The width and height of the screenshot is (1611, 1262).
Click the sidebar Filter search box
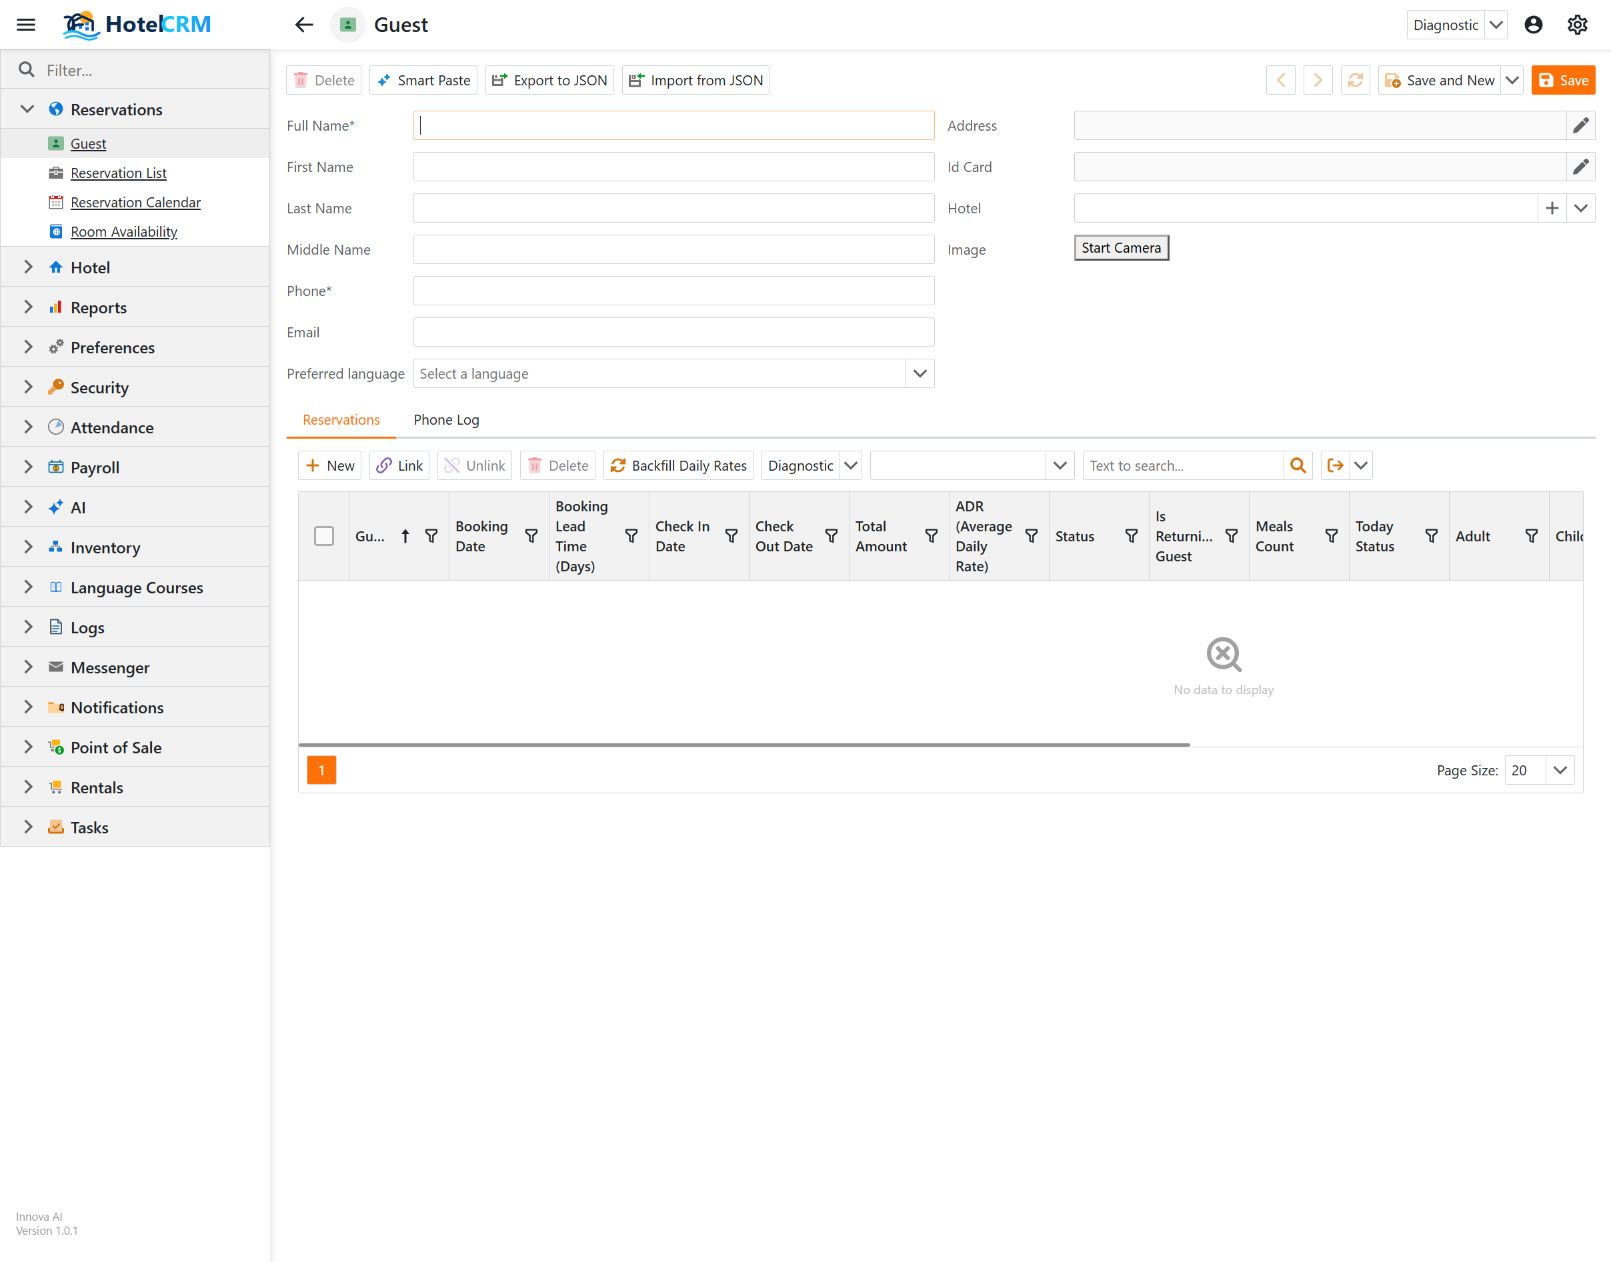click(x=135, y=70)
